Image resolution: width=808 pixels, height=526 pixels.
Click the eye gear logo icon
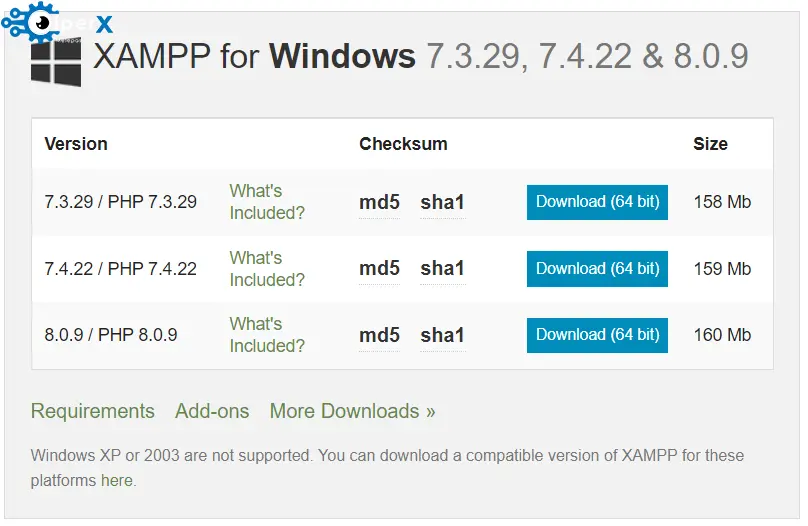pos(42,20)
